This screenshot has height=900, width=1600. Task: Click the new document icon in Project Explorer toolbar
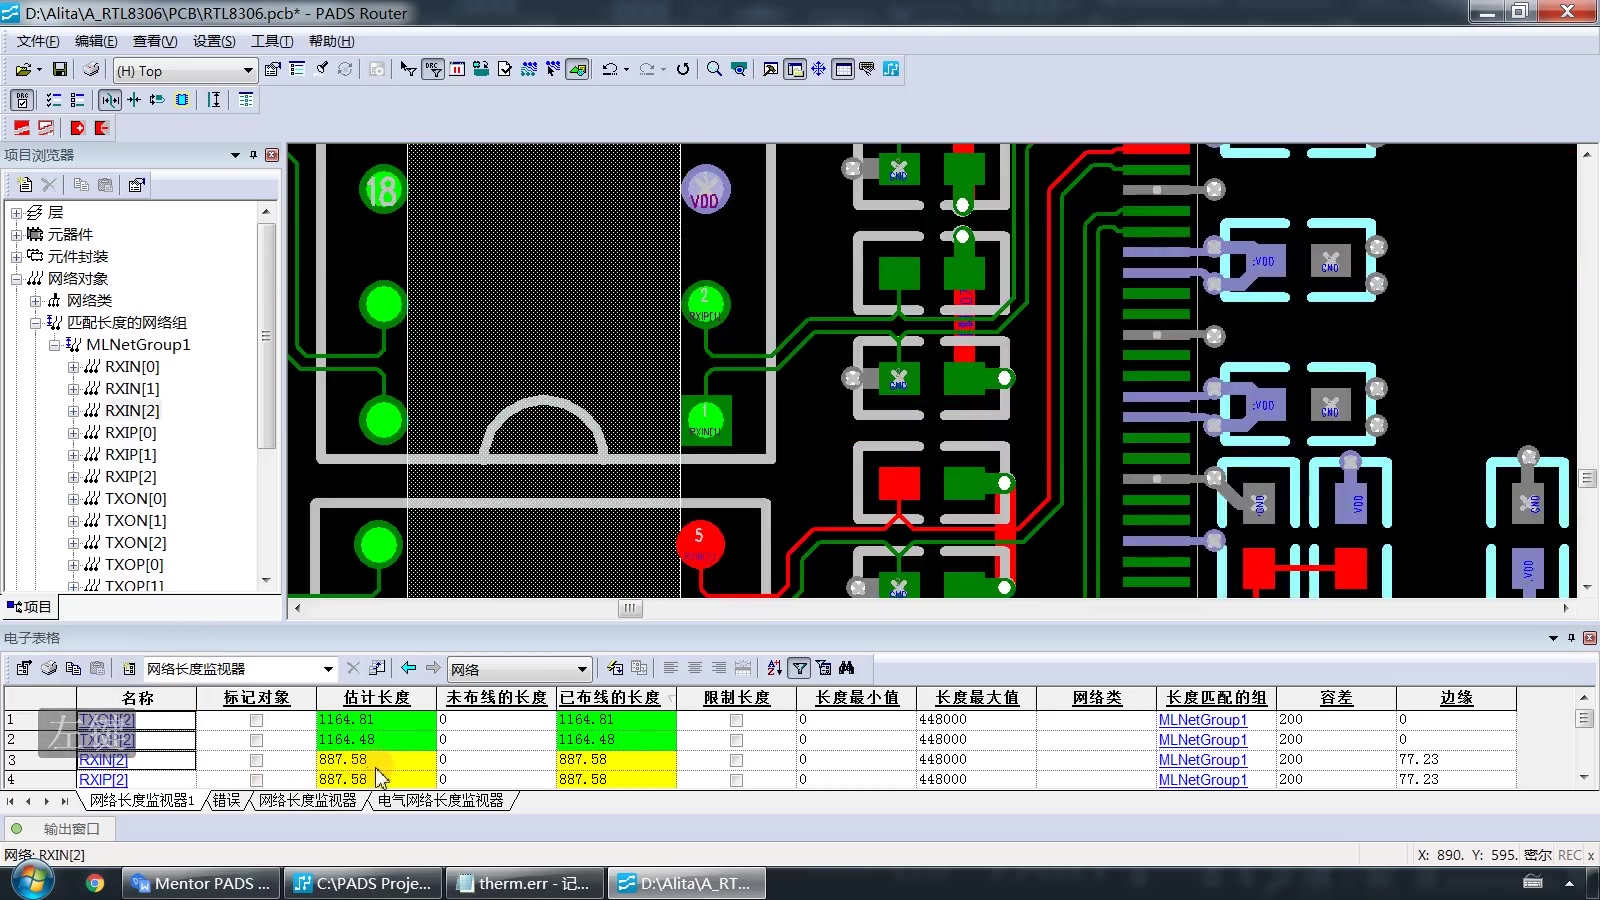(x=25, y=185)
